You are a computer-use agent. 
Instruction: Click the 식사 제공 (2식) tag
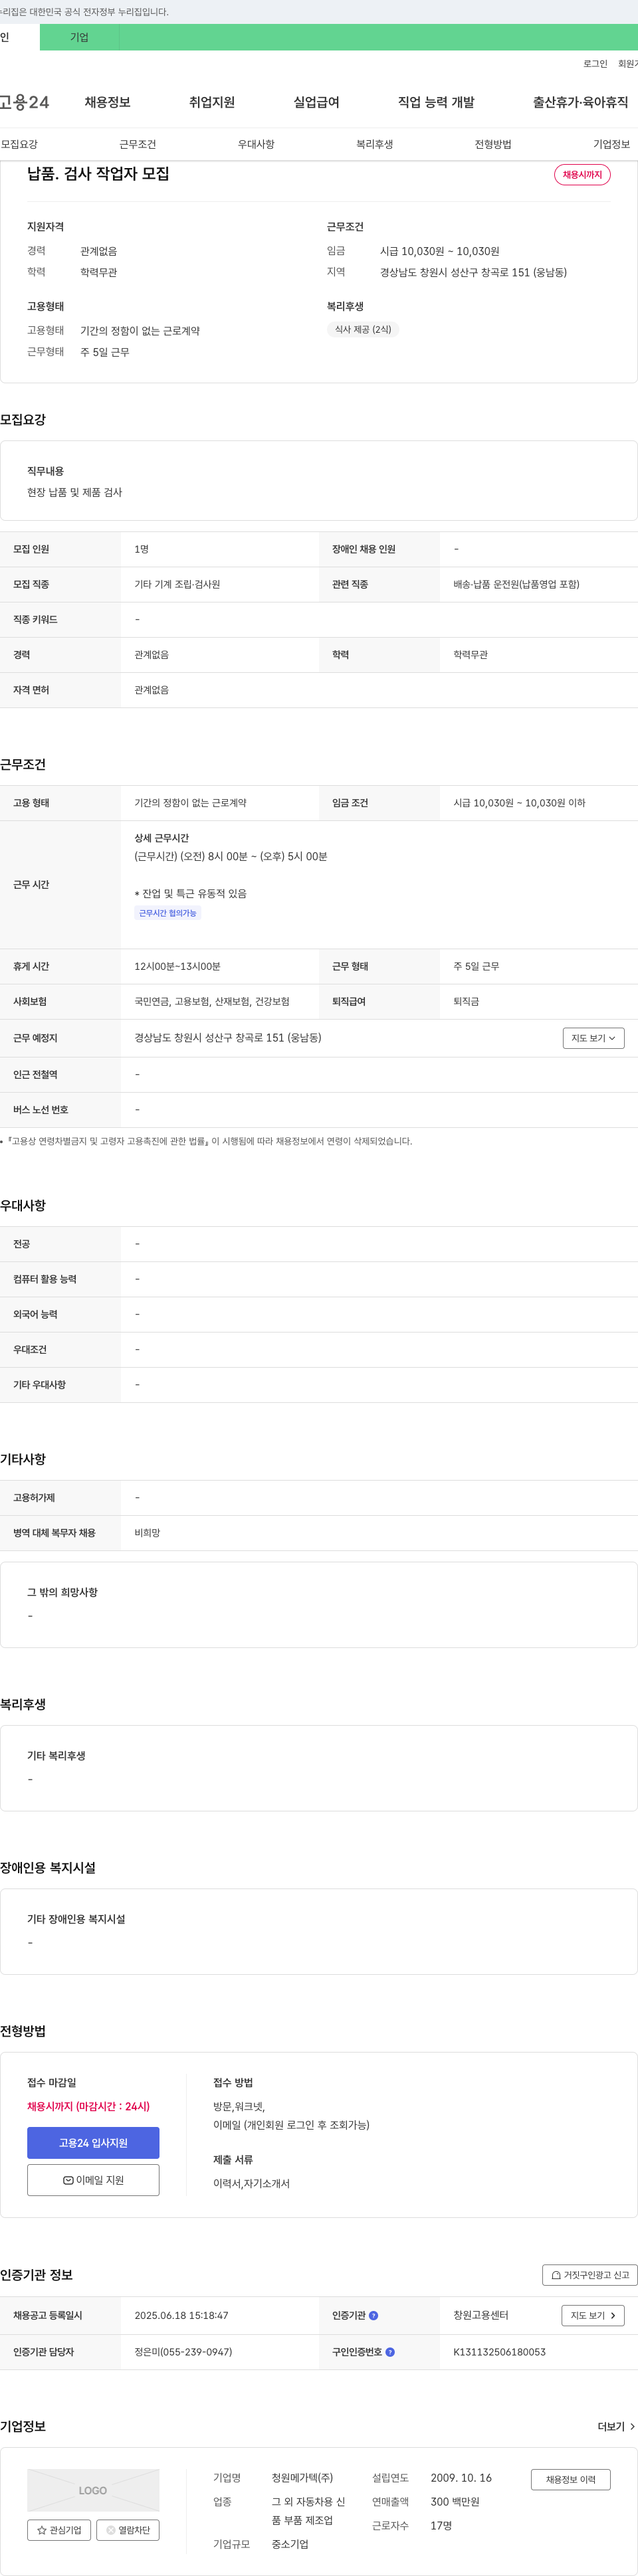363,329
